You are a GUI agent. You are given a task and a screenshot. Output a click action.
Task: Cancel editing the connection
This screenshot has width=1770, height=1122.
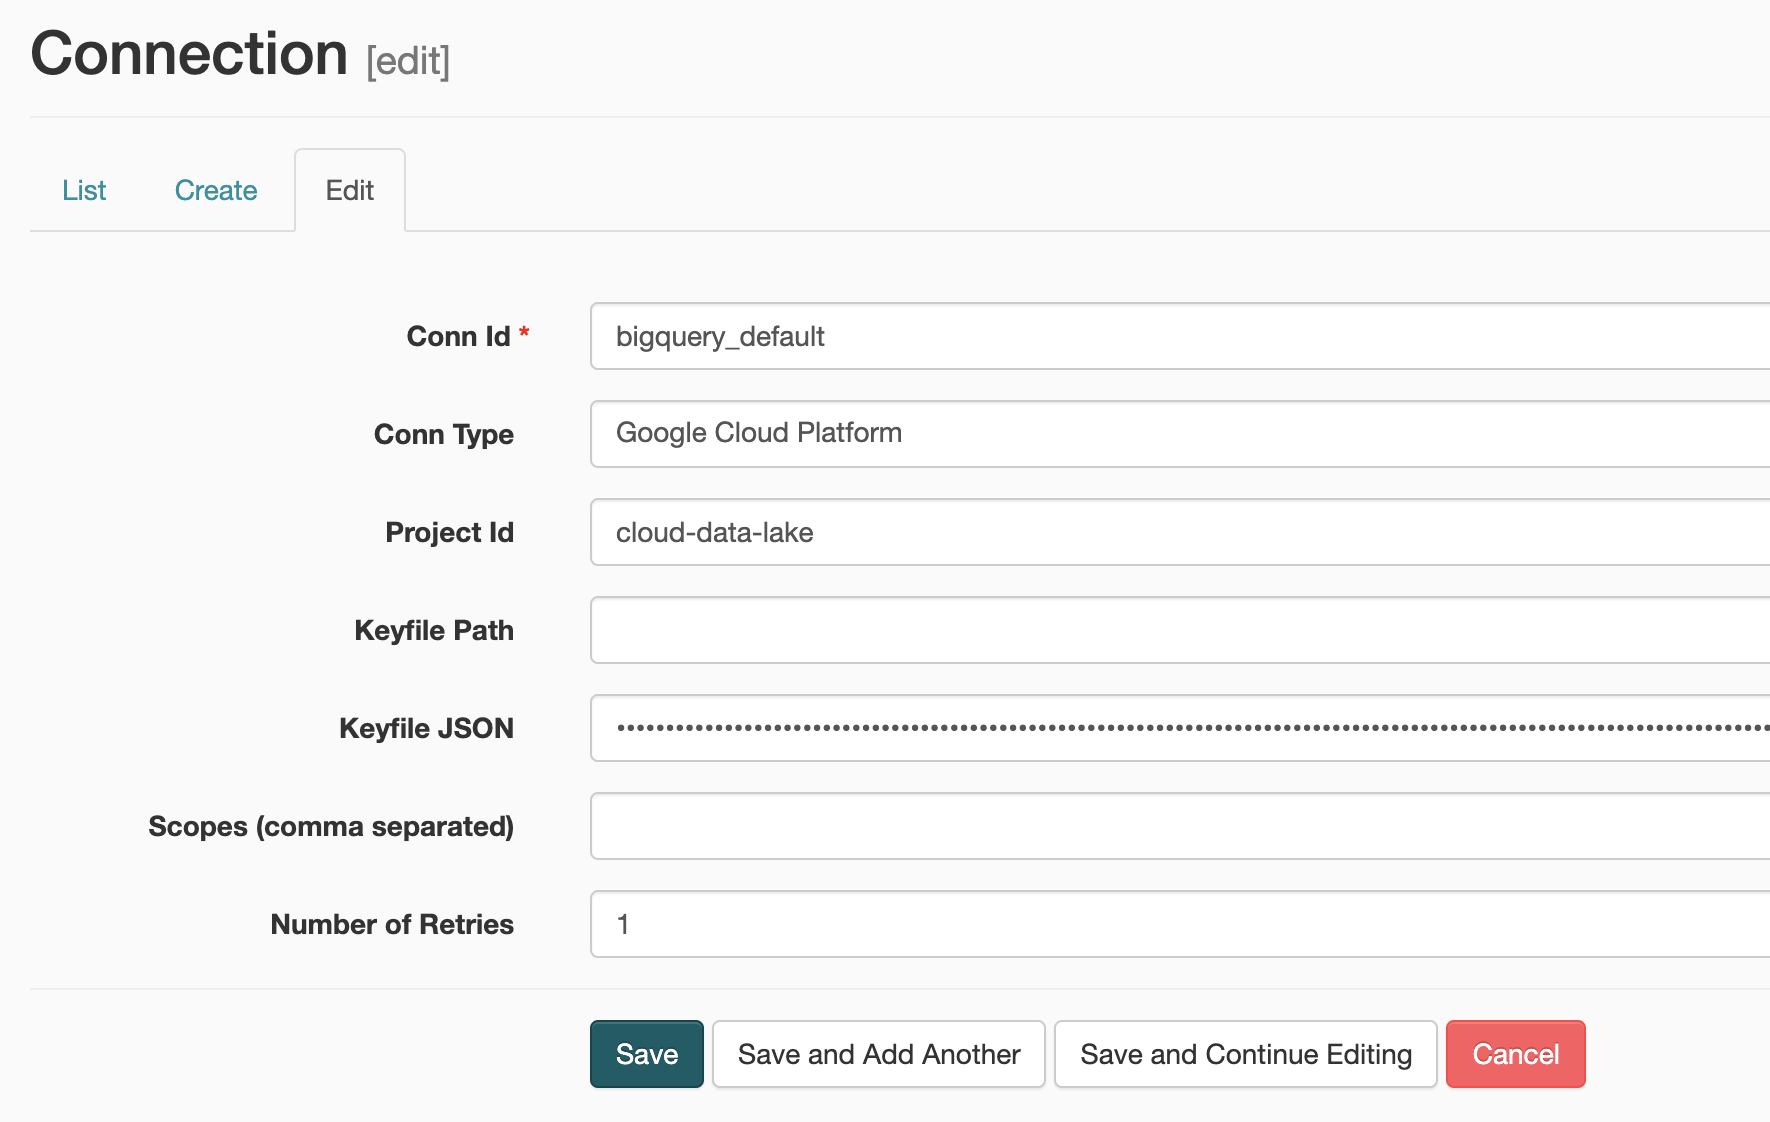1516,1054
